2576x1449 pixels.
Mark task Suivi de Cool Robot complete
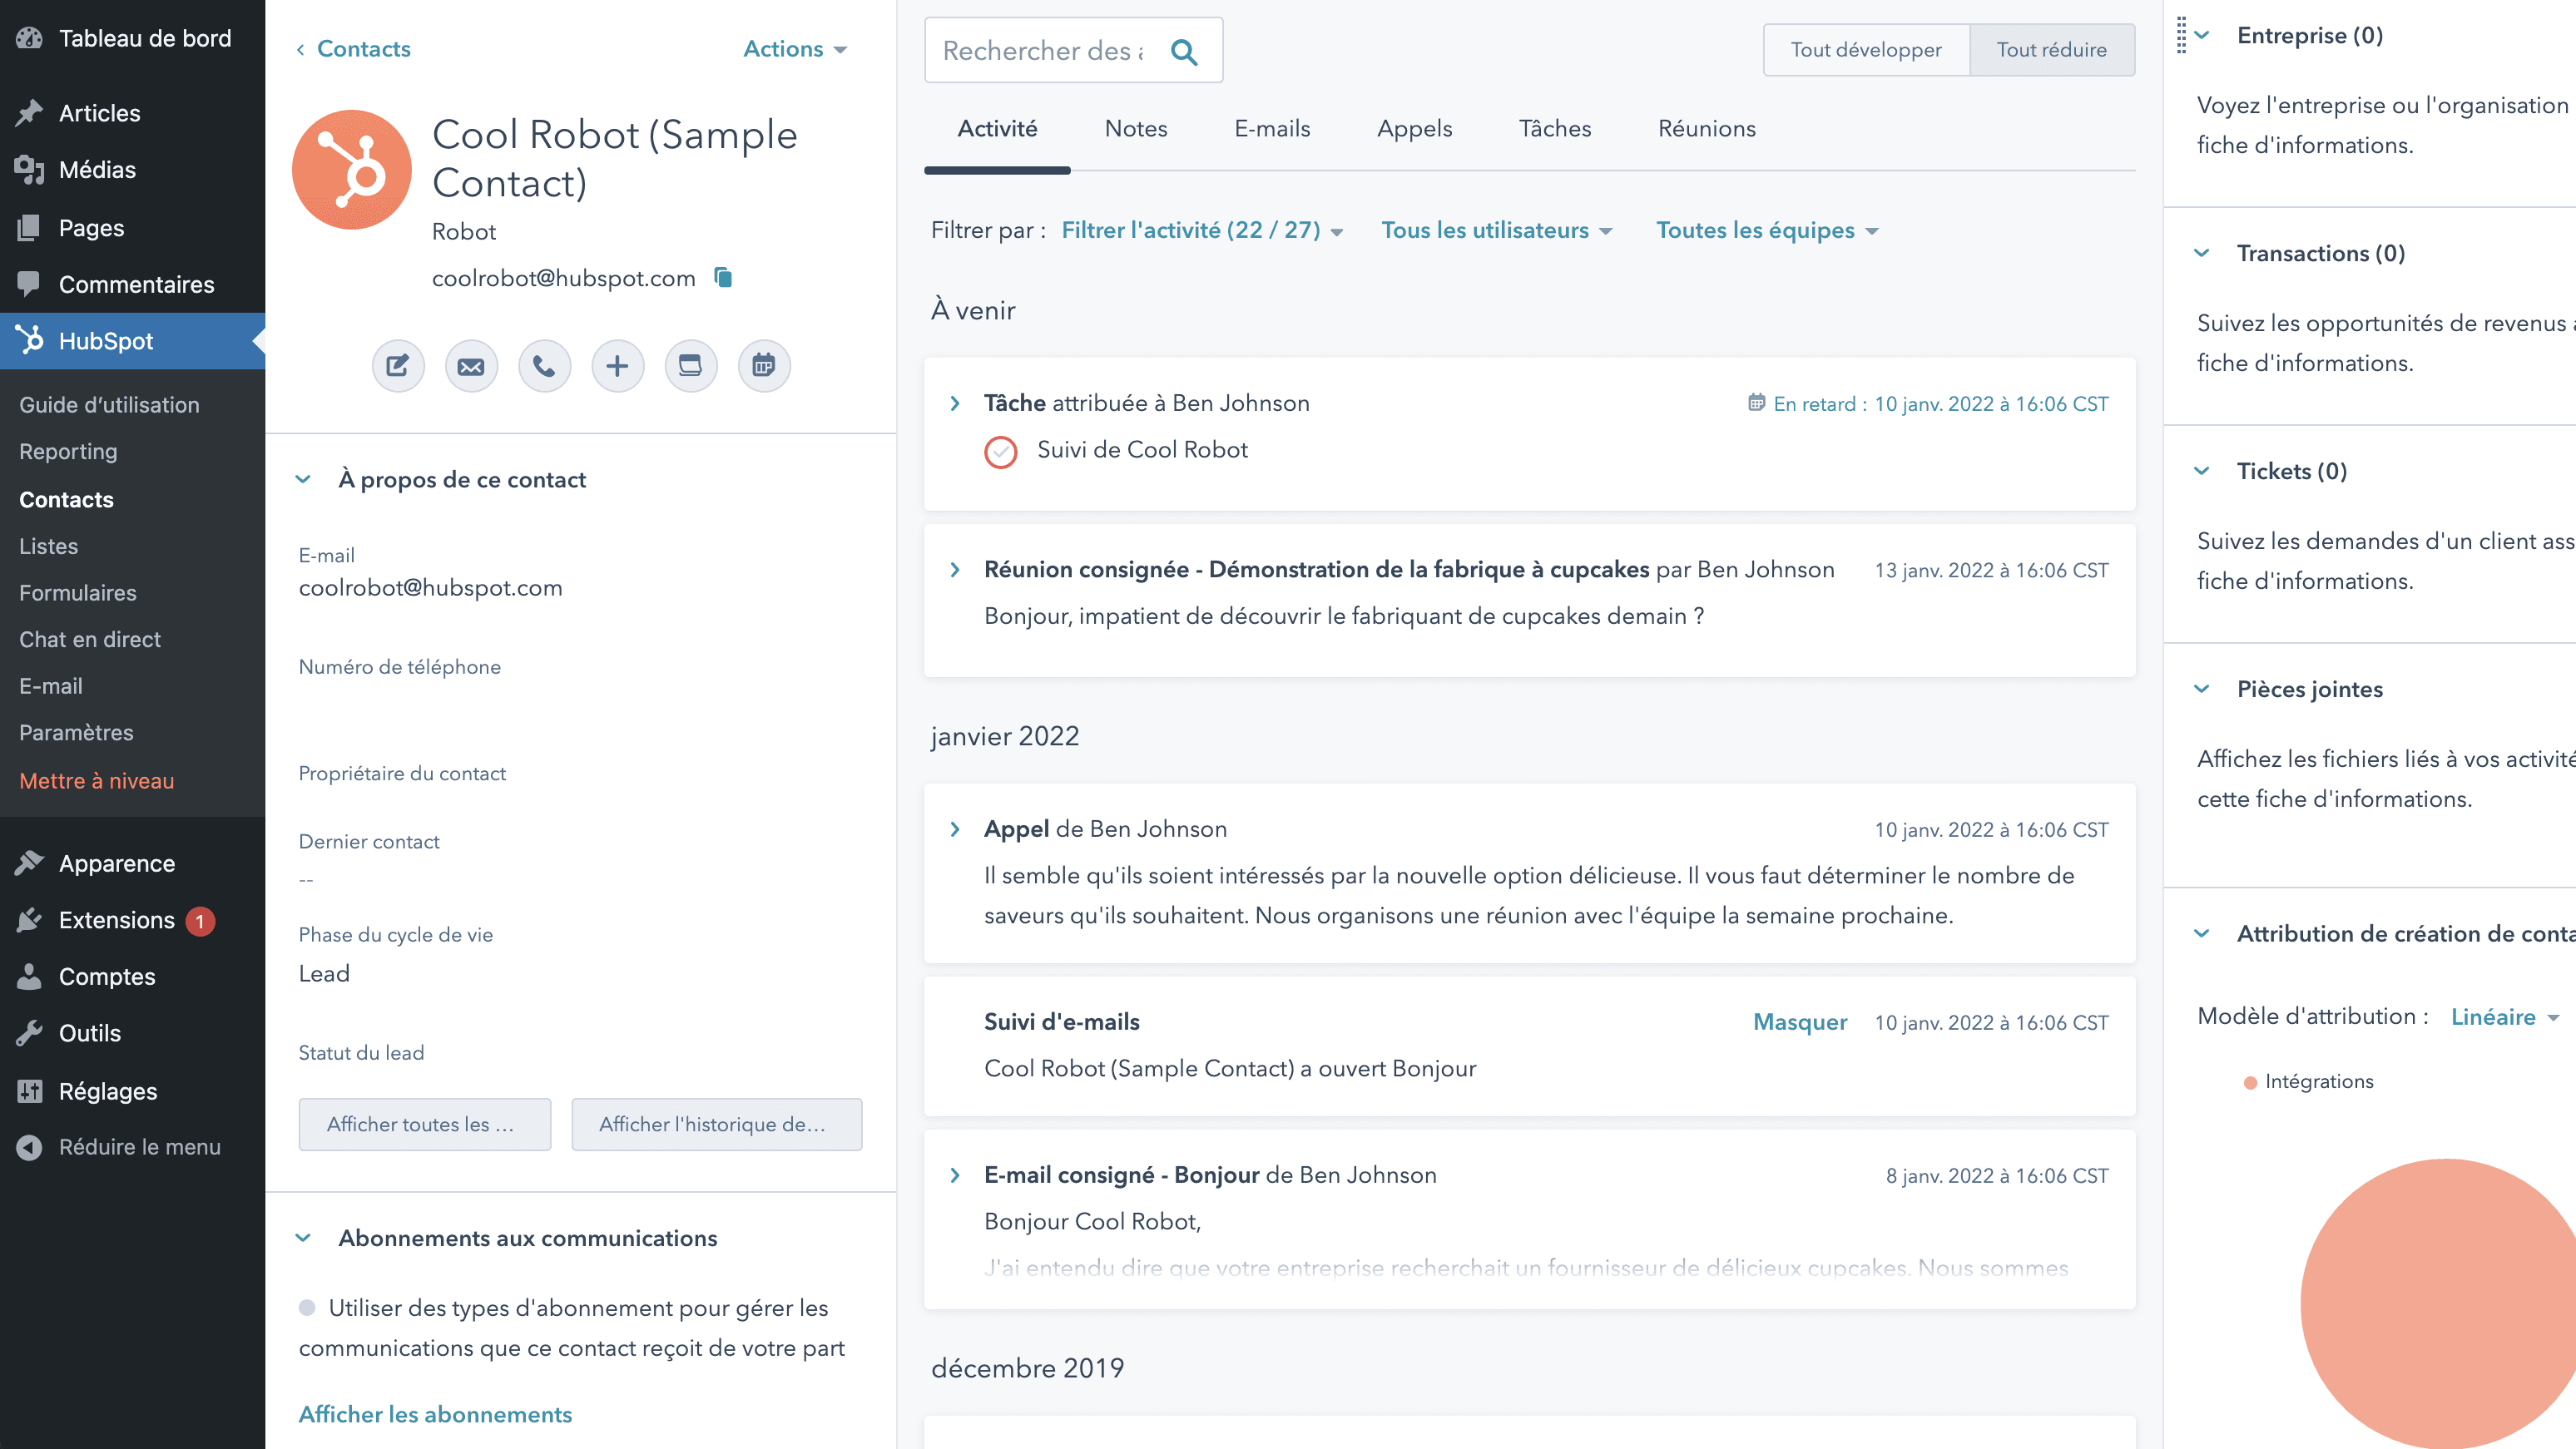click(x=1000, y=452)
